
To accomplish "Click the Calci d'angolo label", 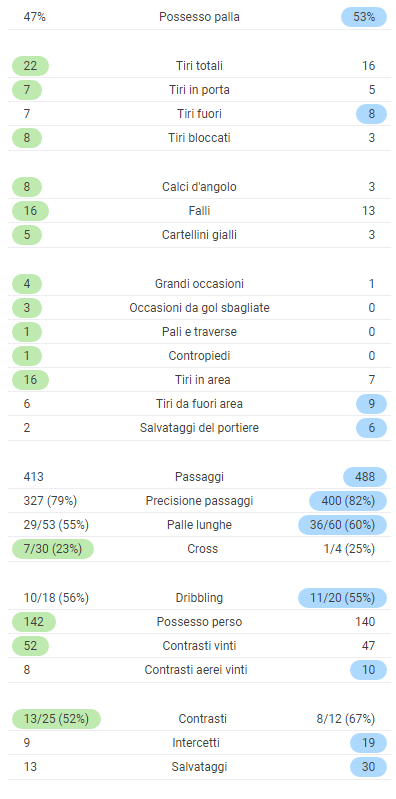I will coord(199,187).
